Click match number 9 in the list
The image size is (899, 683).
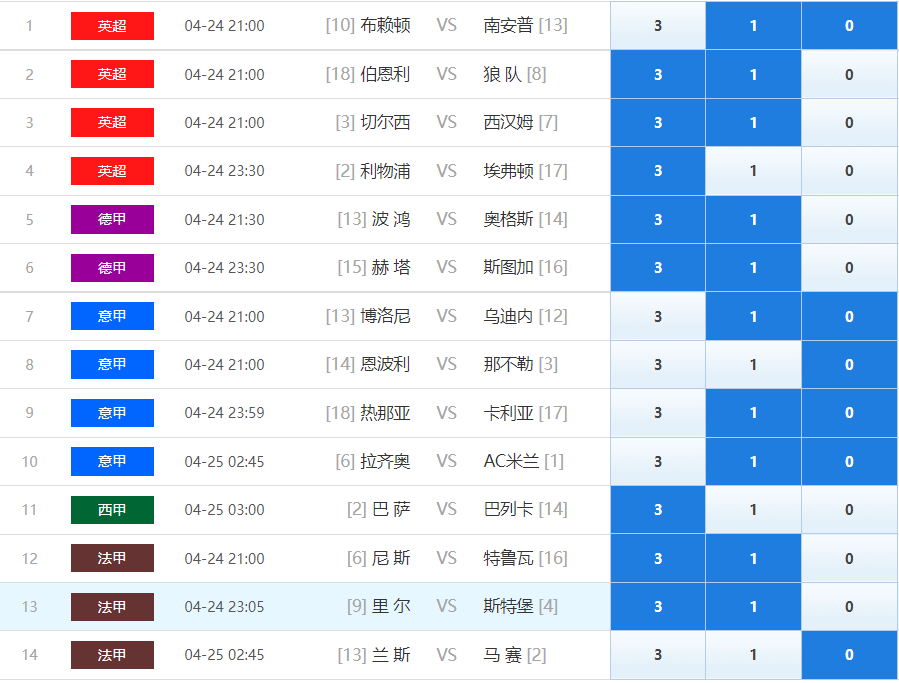(x=29, y=413)
